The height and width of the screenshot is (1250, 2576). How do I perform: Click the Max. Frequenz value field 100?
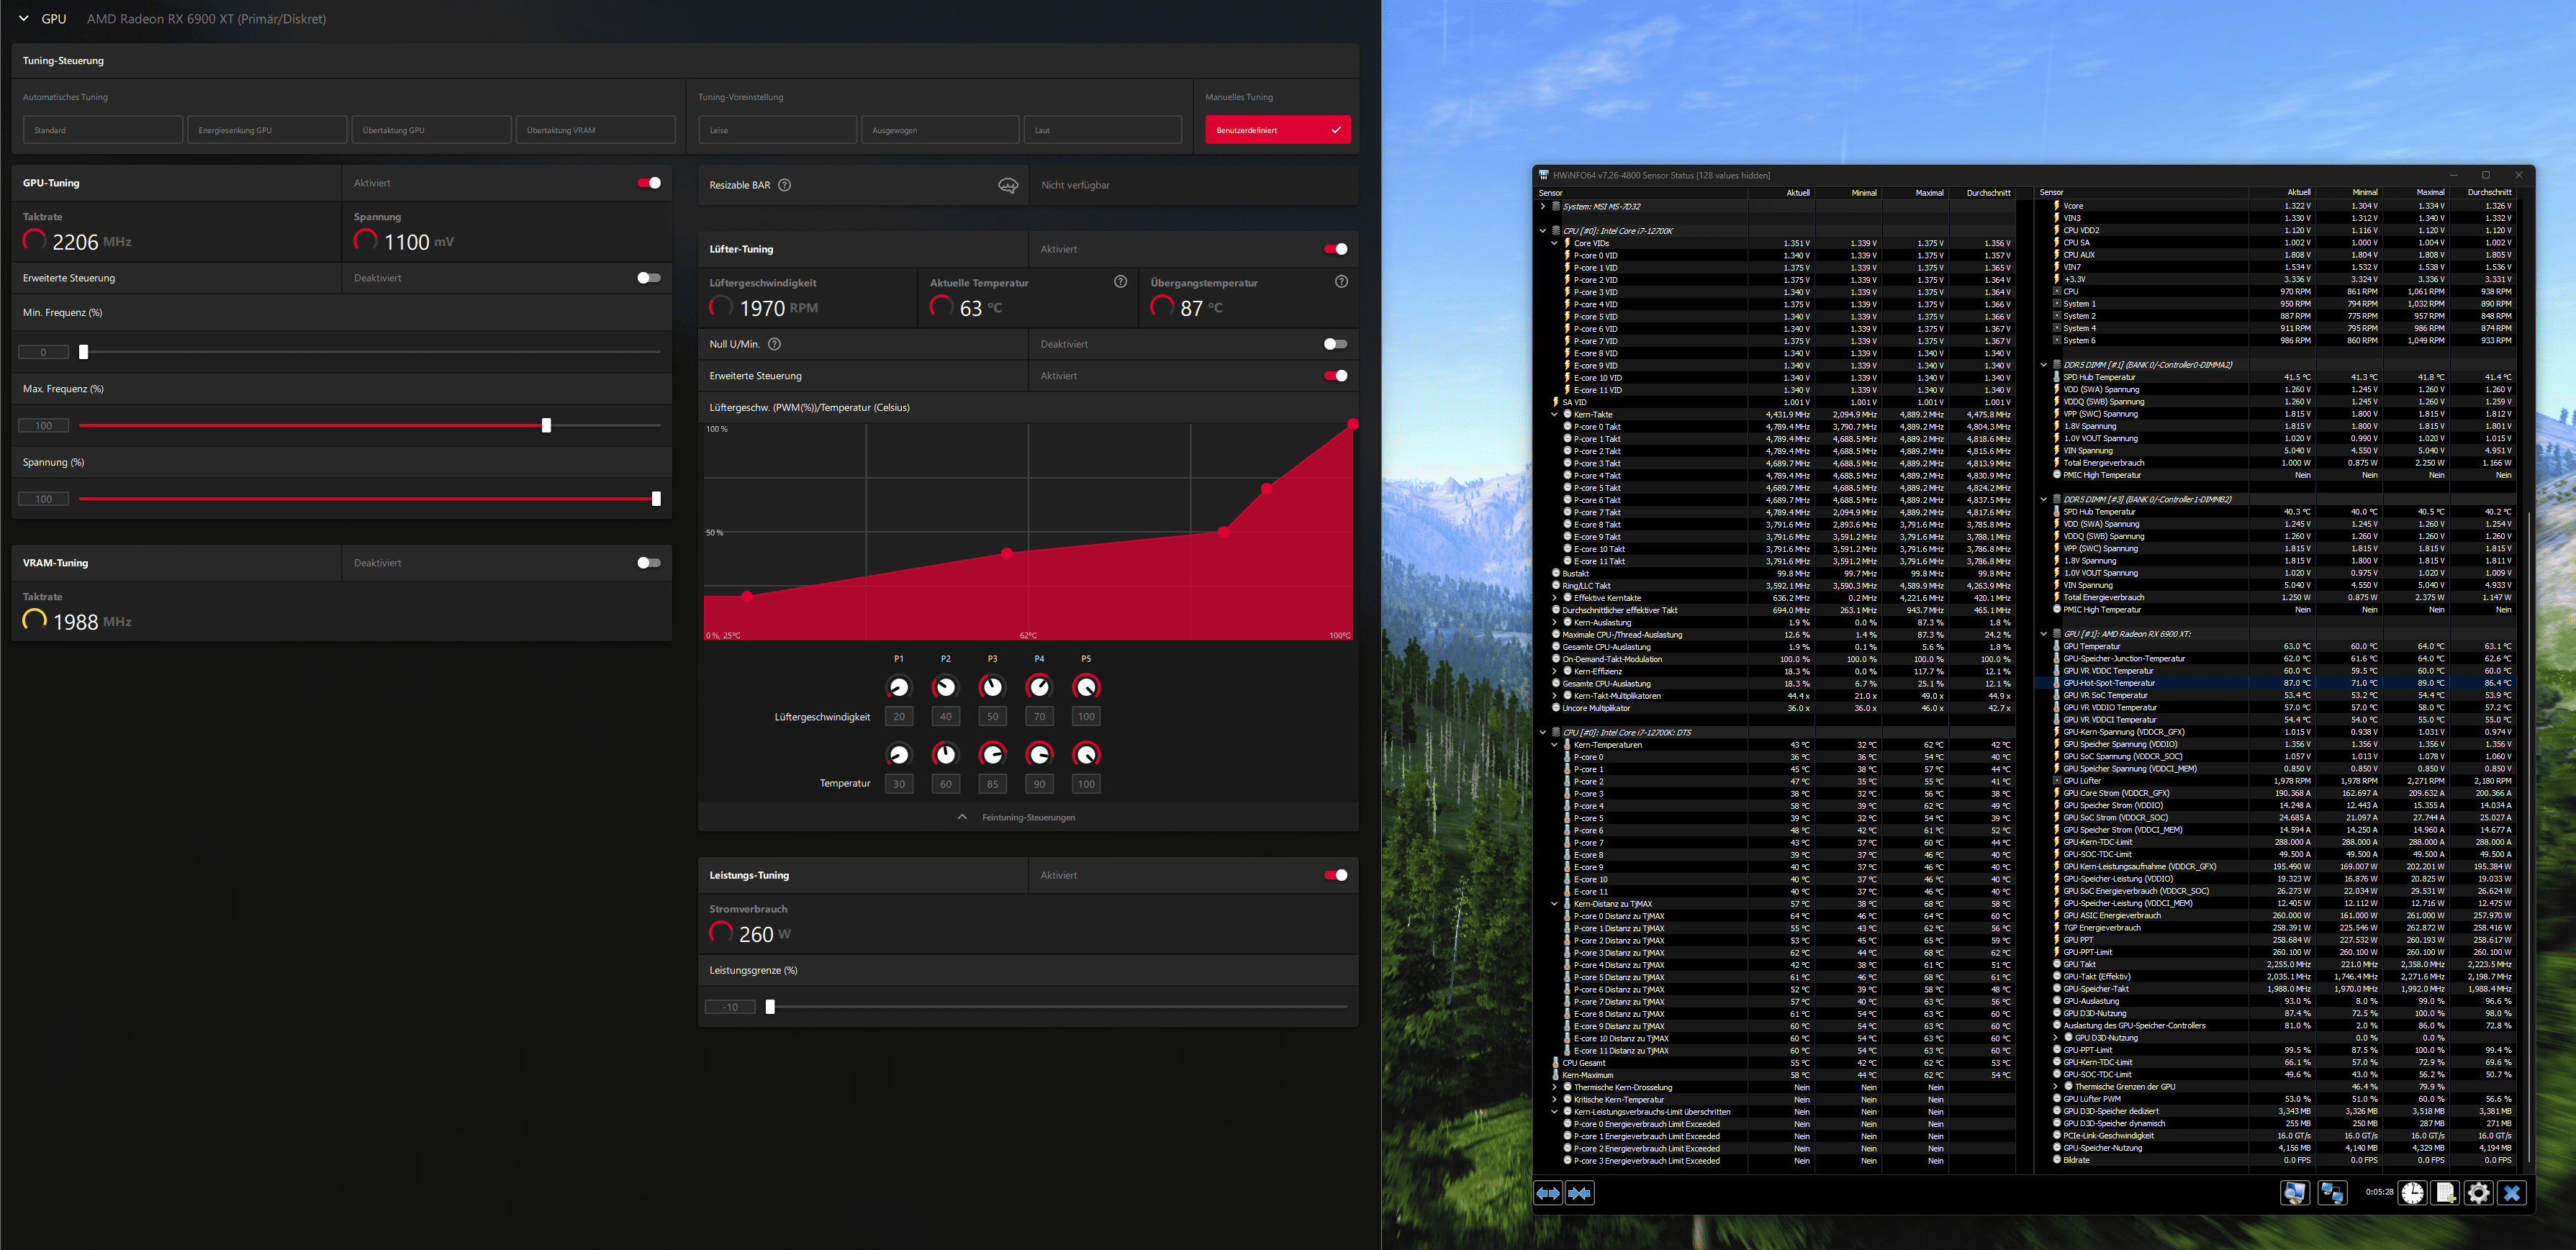coord(44,426)
